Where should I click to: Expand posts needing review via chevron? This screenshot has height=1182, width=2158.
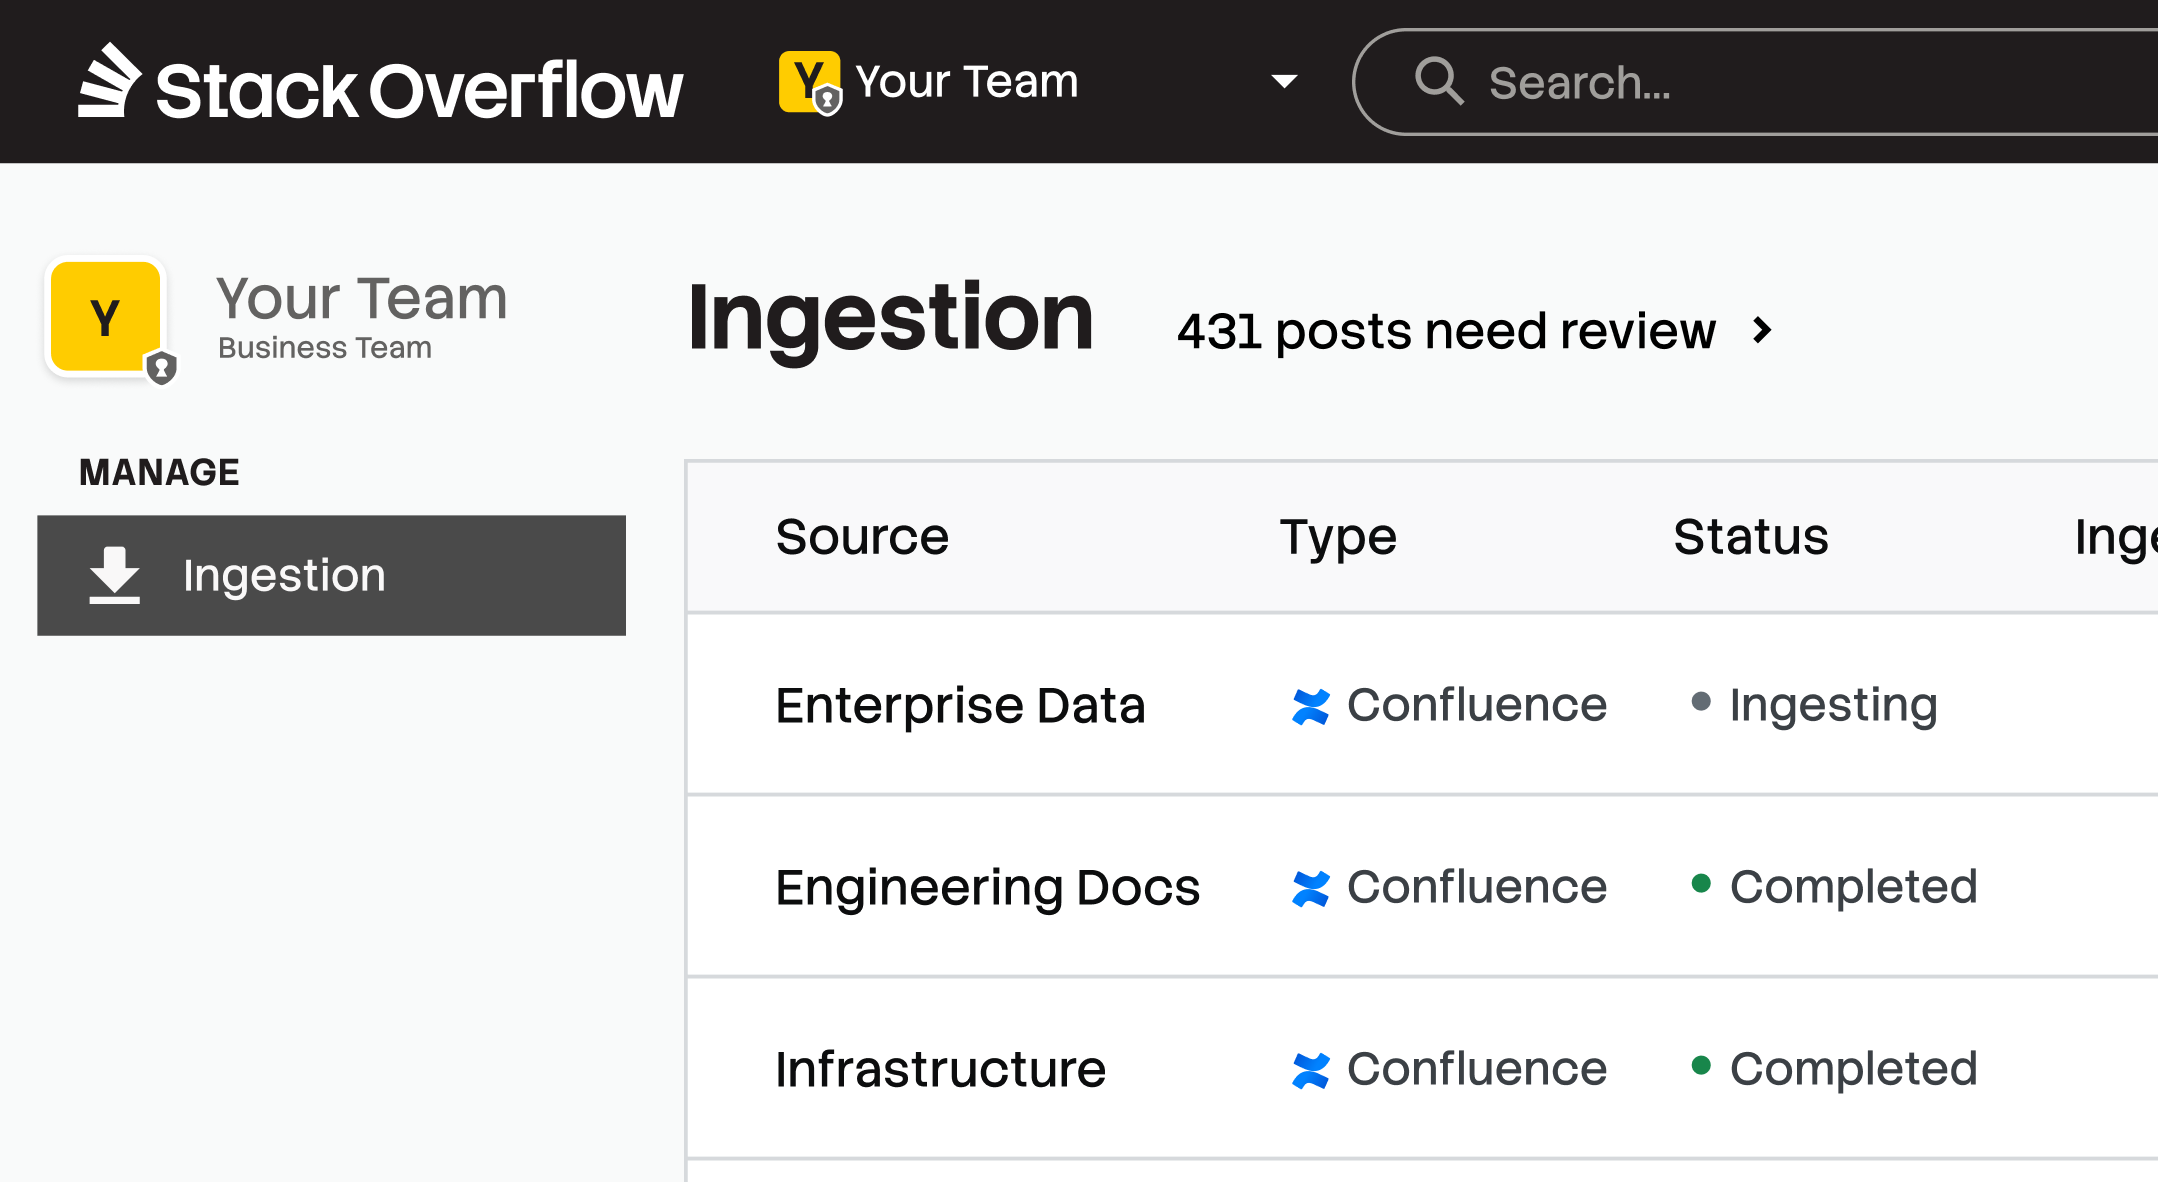1762,330
